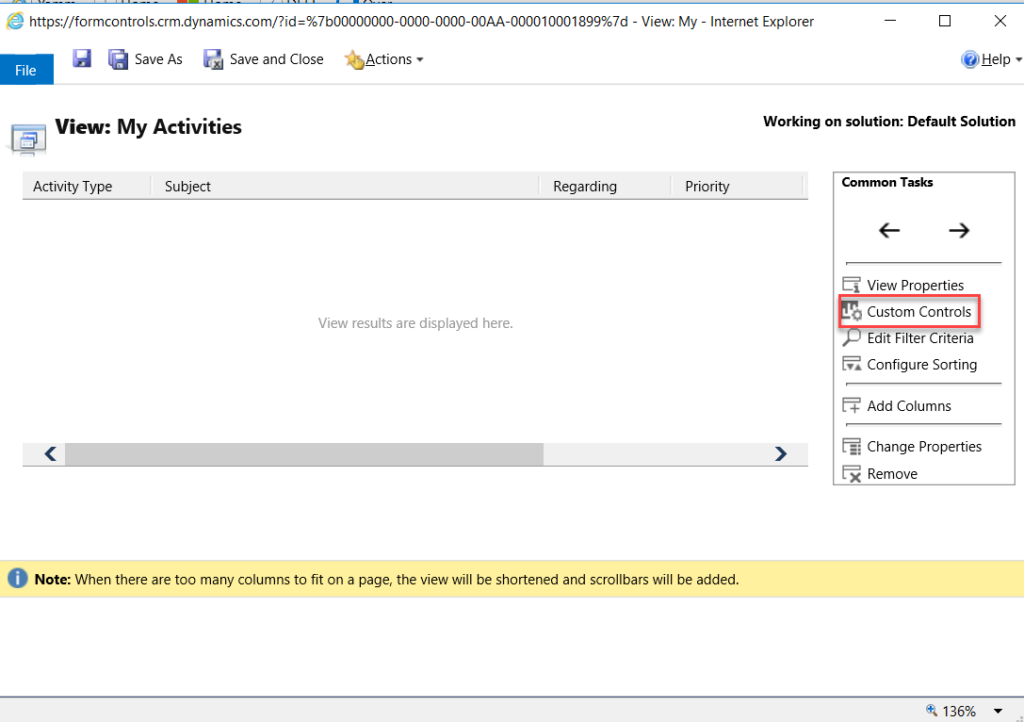Open the Actions dropdown menu
This screenshot has height=722, width=1024.
point(384,59)
